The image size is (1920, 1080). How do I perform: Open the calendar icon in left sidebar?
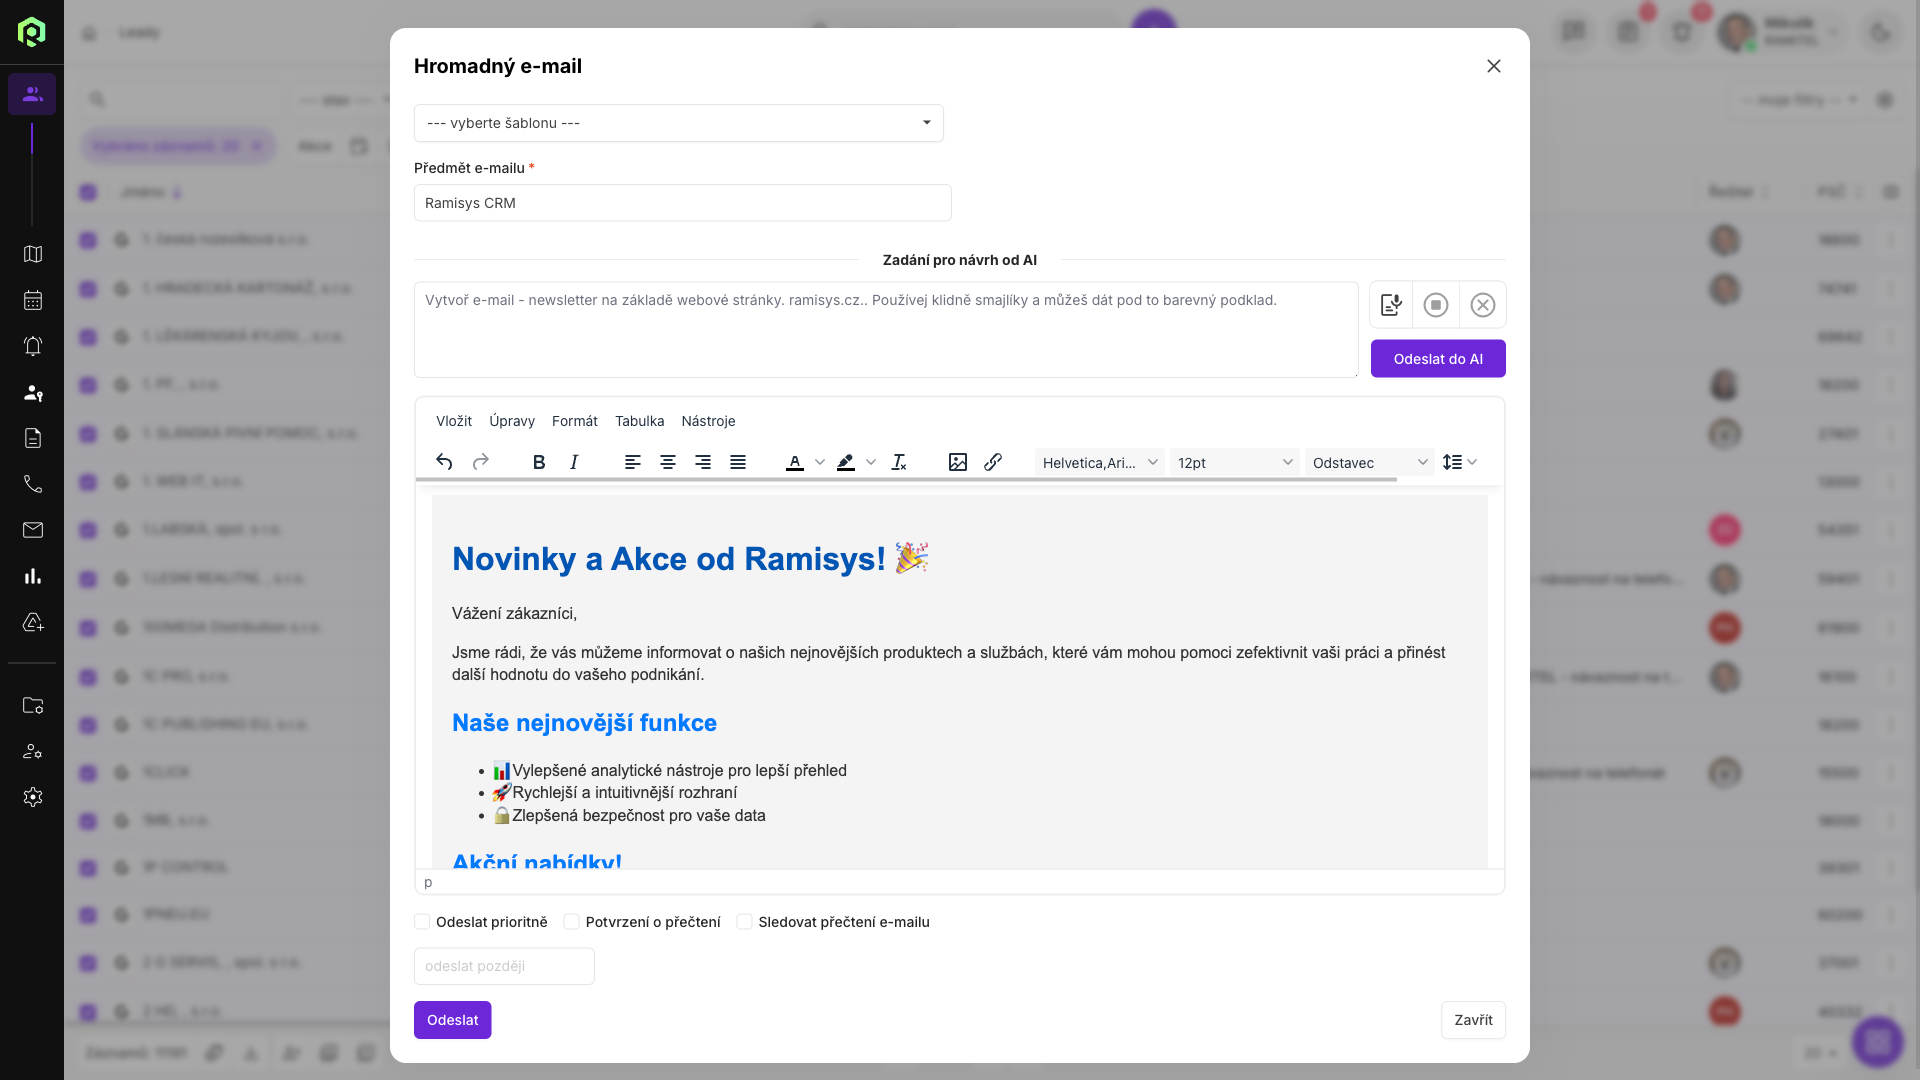coord(33,300)
